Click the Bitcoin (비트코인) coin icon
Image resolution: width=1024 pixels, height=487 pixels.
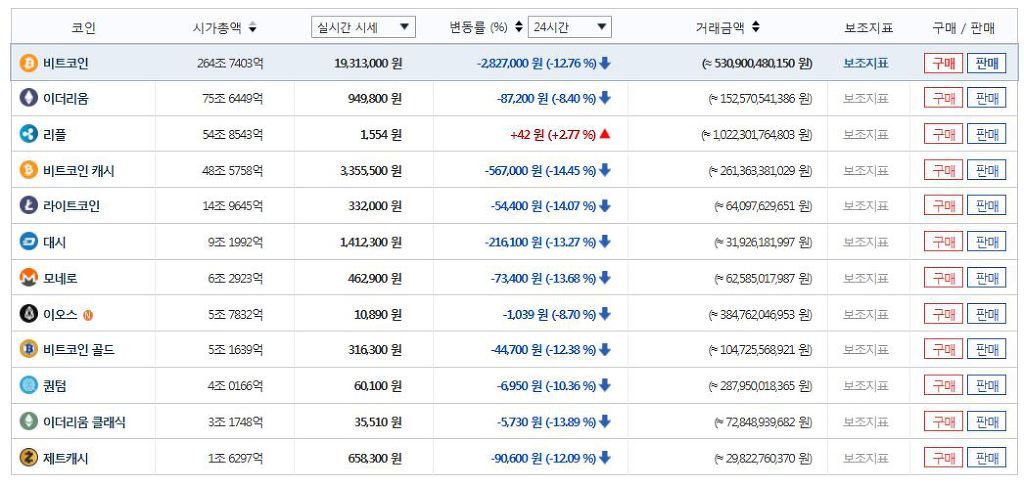[29, 63]
